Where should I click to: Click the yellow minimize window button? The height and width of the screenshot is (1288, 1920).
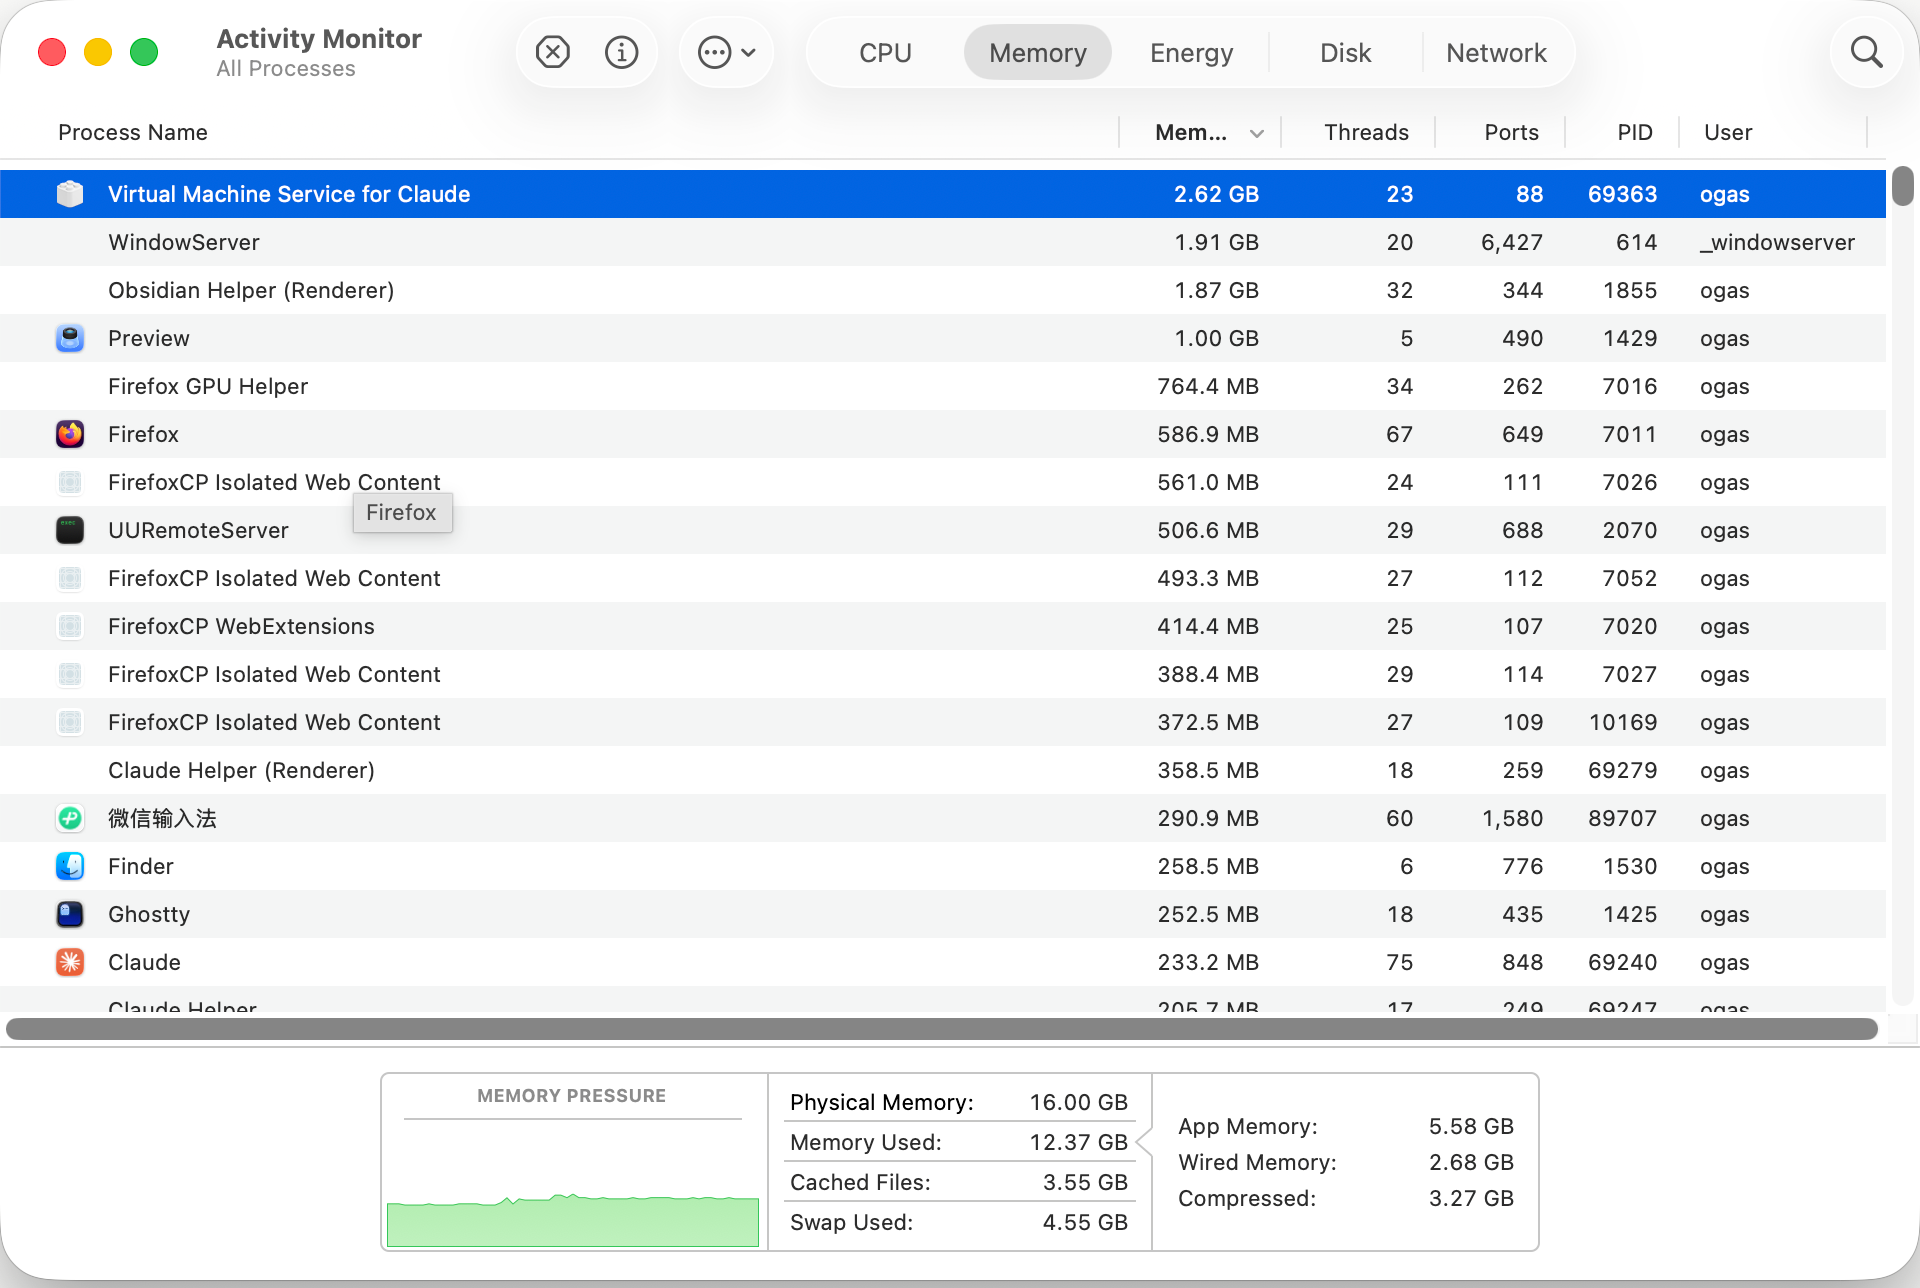(98, 52)
